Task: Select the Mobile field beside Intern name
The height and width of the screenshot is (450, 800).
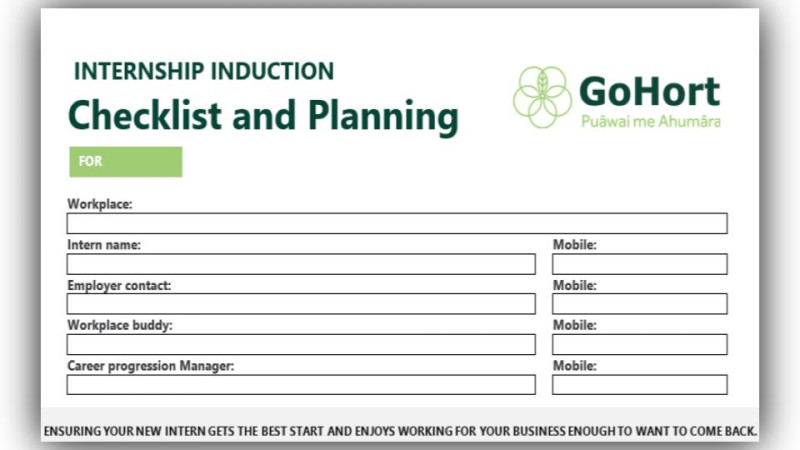Action: tap(640, 264)
